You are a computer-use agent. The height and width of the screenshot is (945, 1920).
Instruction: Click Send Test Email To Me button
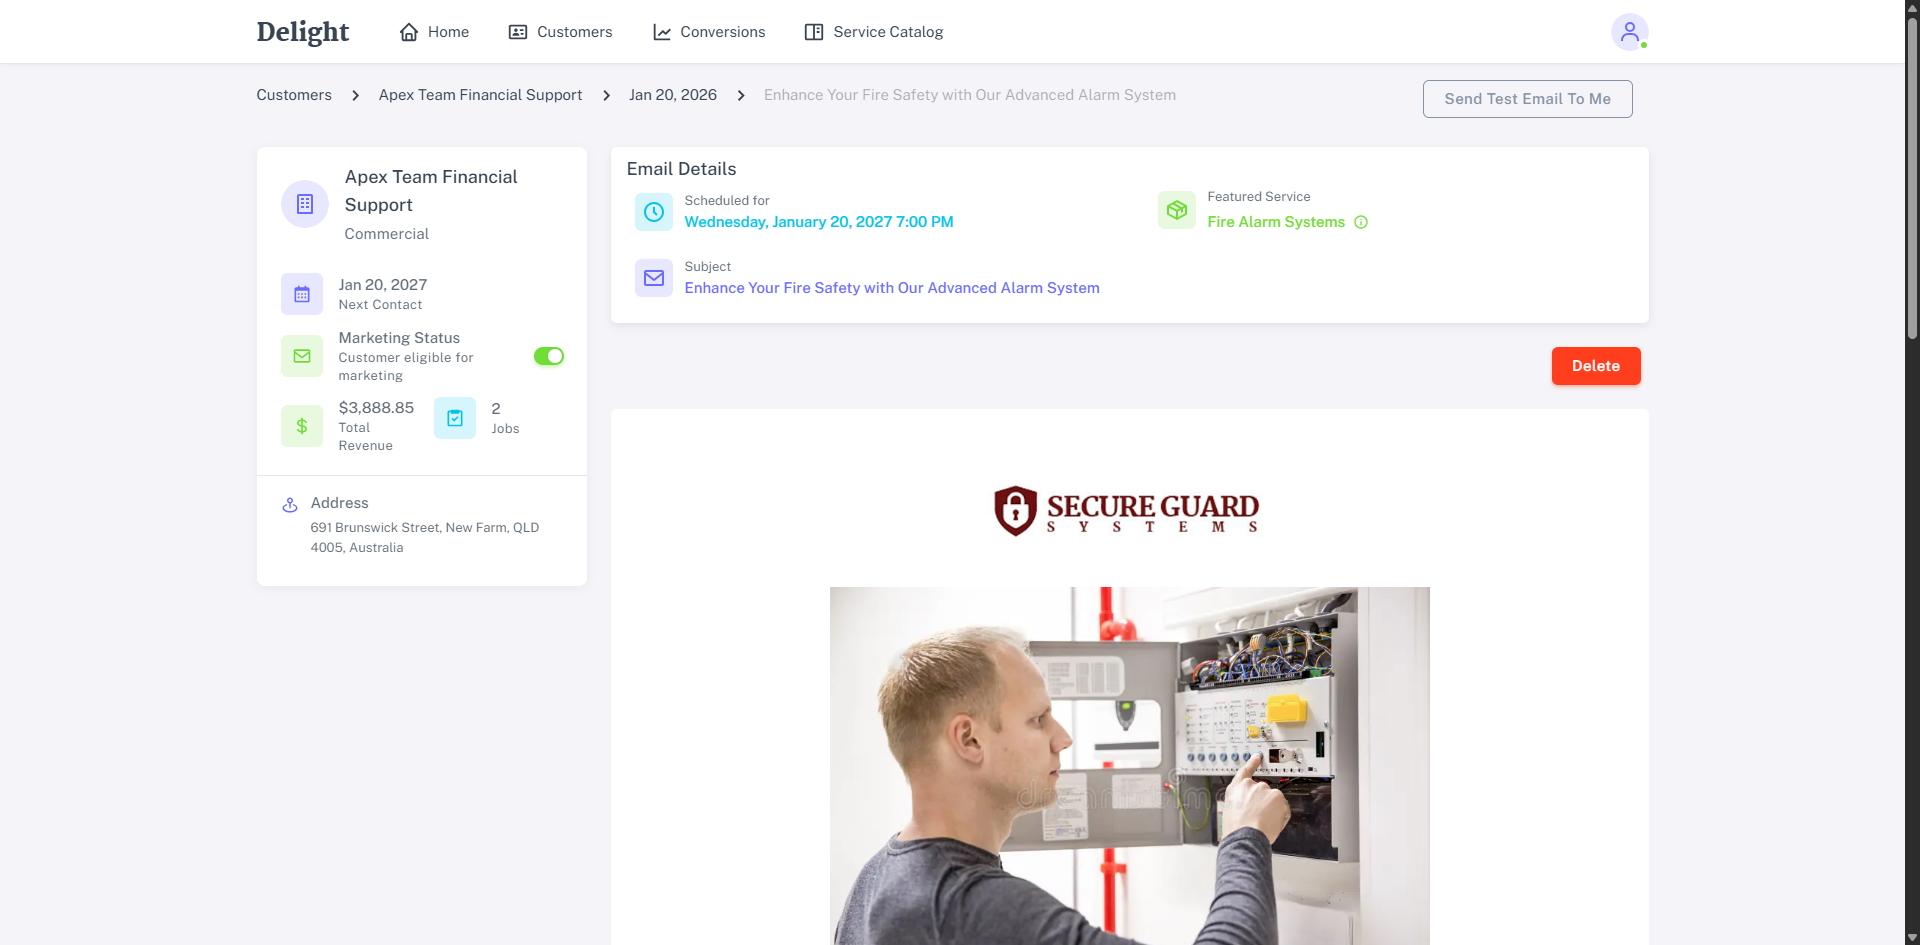(x=1527, y=99)
